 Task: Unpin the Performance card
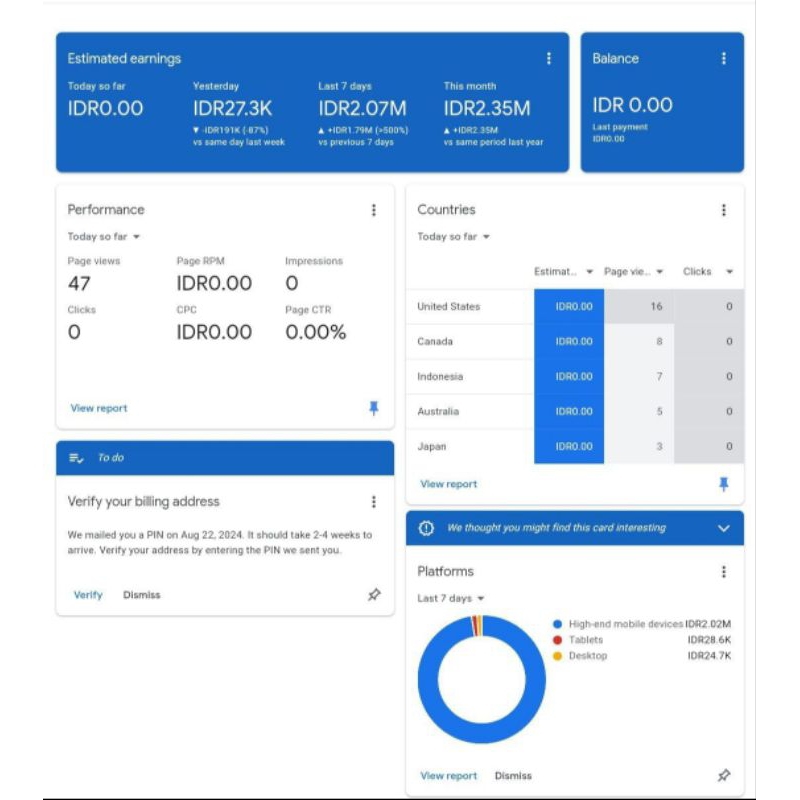[x=372, y=407]
